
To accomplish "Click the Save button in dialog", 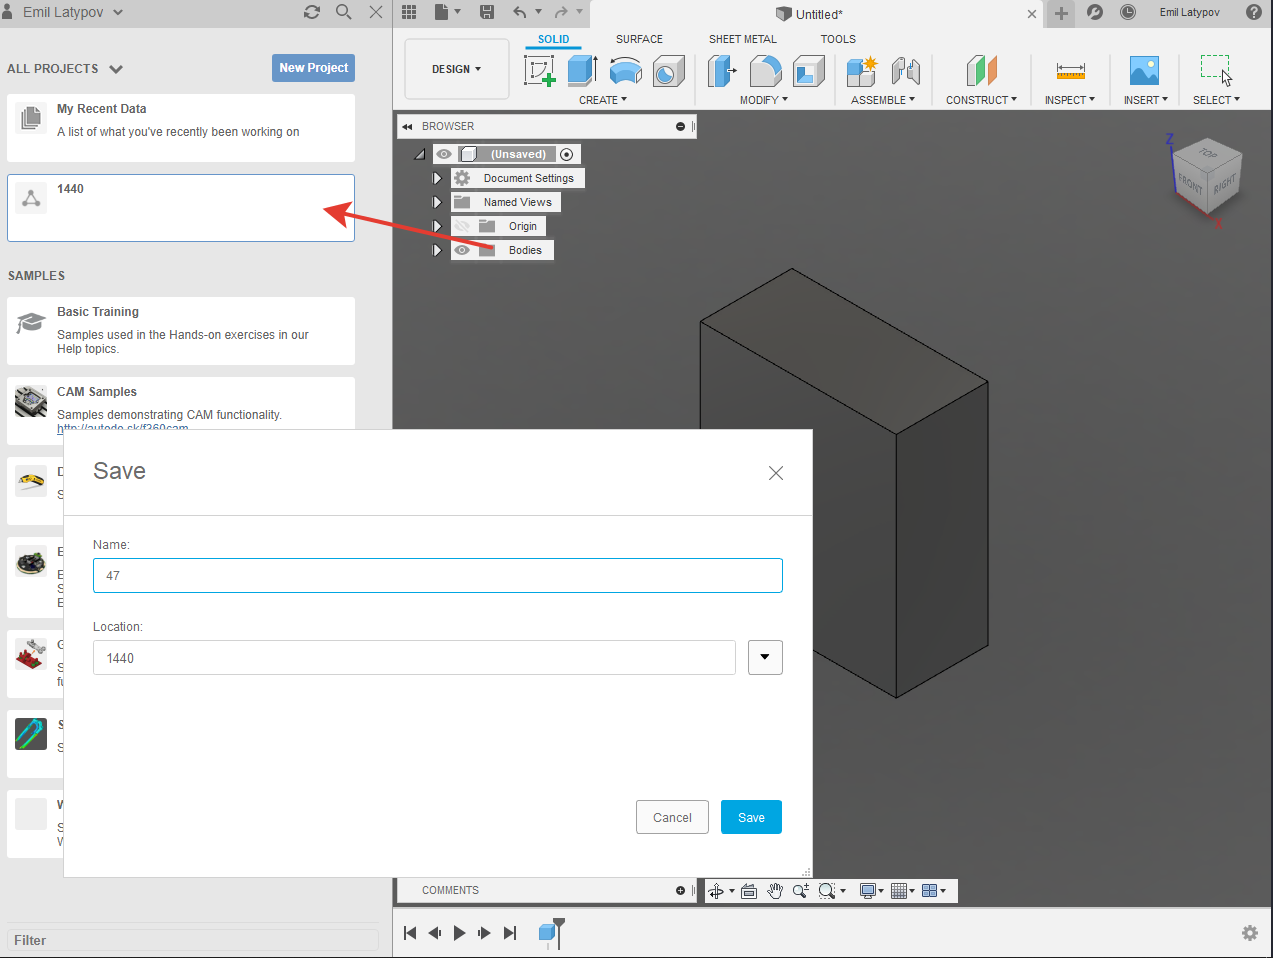I will (x=751, y=817).
